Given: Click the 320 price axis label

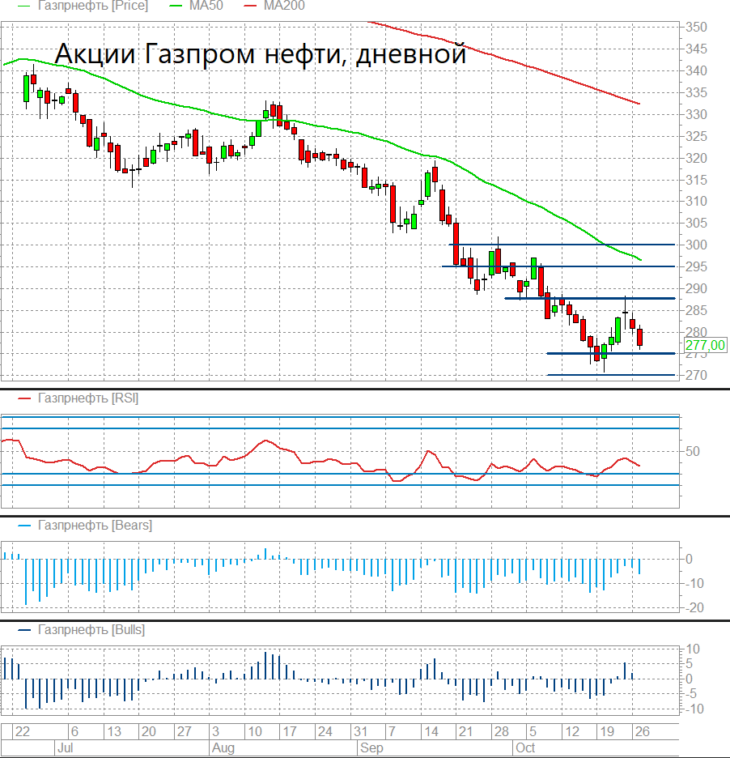Looking at the screenshot, I should (696, 158).
